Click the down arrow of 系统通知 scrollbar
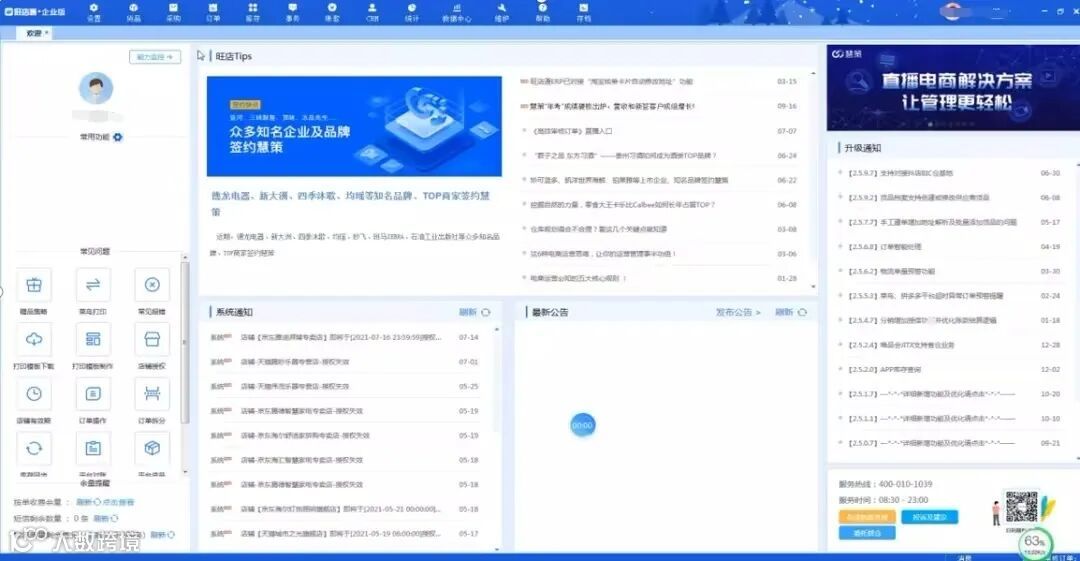1080x561 pixels. coord(497,549)
